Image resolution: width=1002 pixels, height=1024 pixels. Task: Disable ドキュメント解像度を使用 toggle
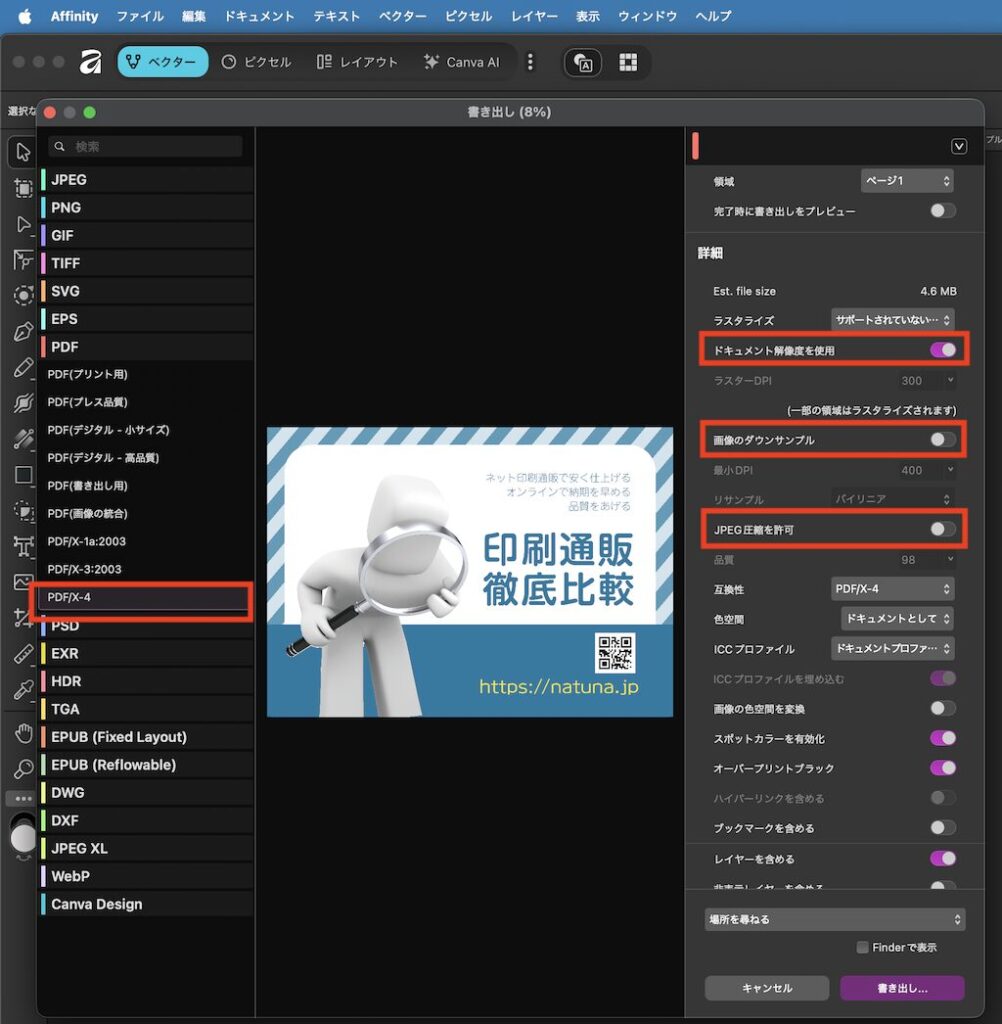942,350
